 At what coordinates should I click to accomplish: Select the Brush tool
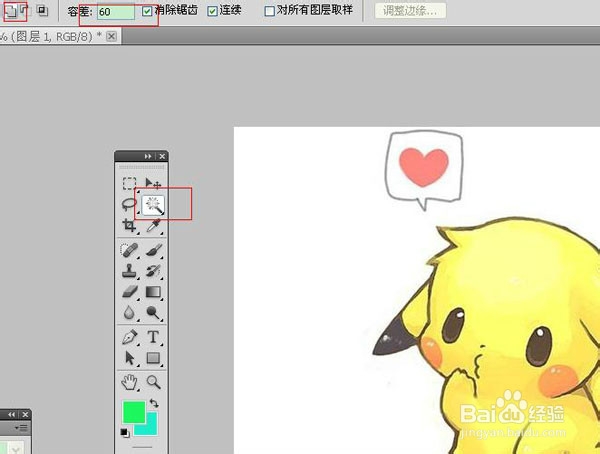(153, 250)
